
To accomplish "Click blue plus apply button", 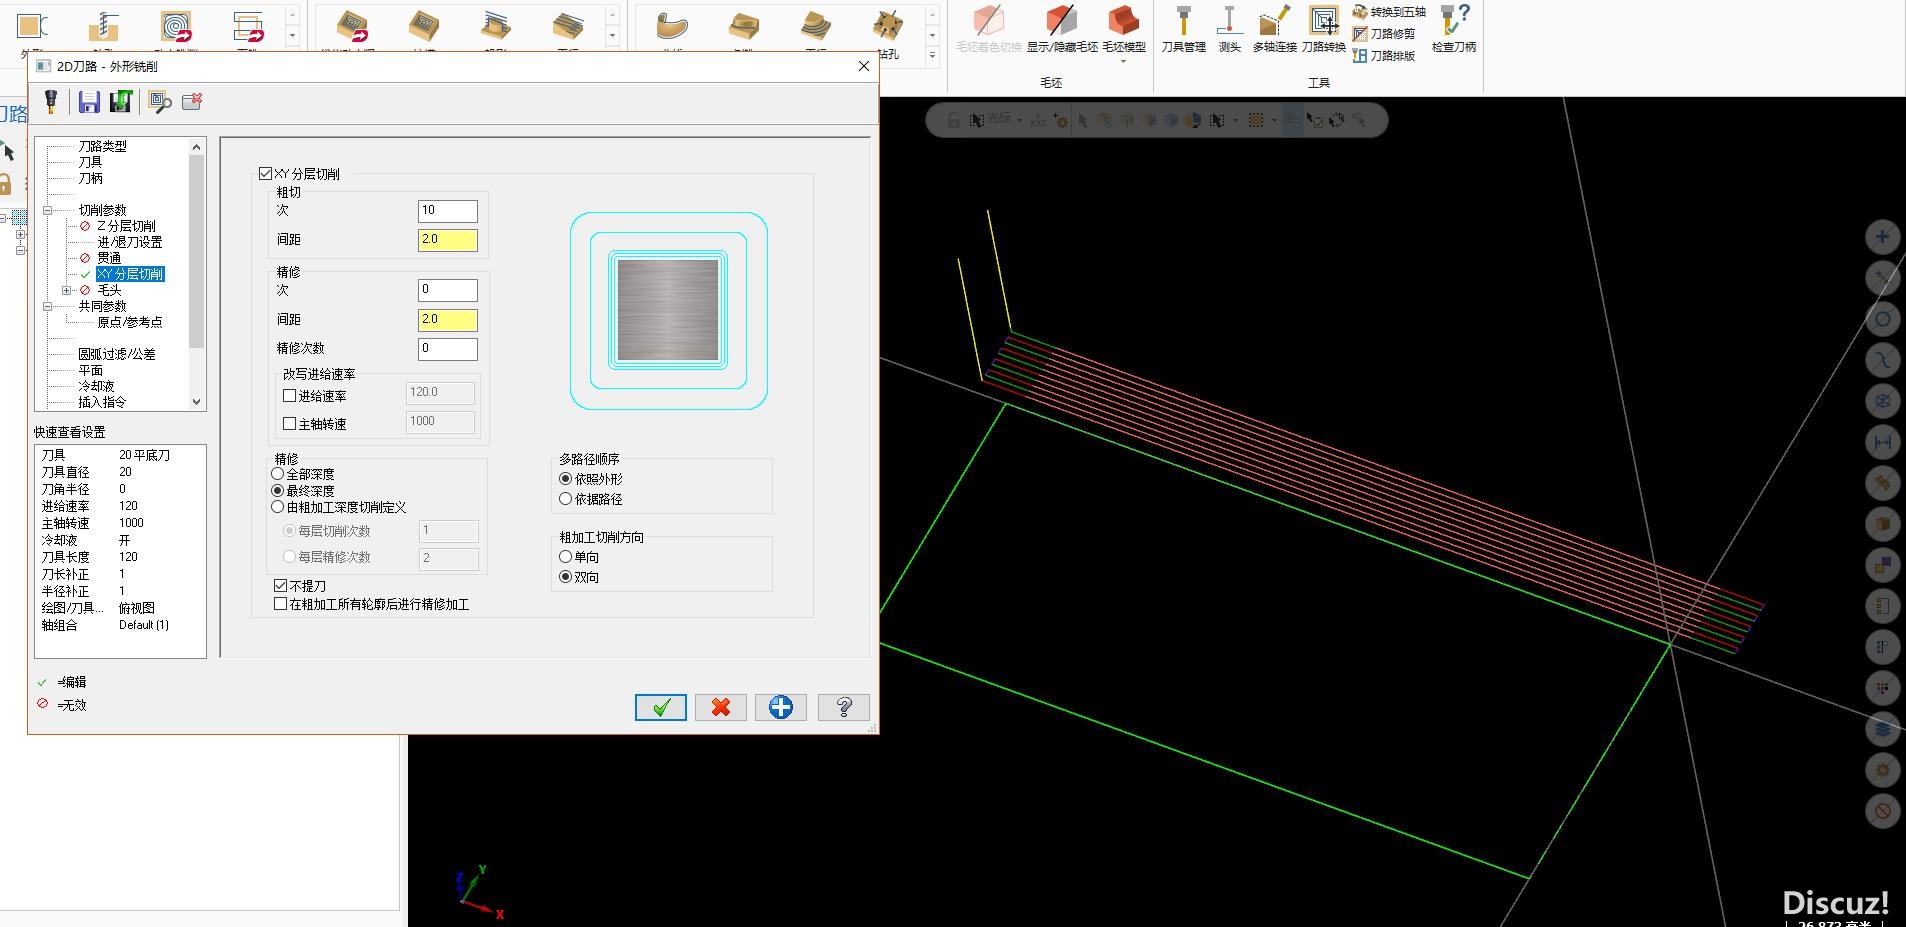I will [x=781, y=707].
